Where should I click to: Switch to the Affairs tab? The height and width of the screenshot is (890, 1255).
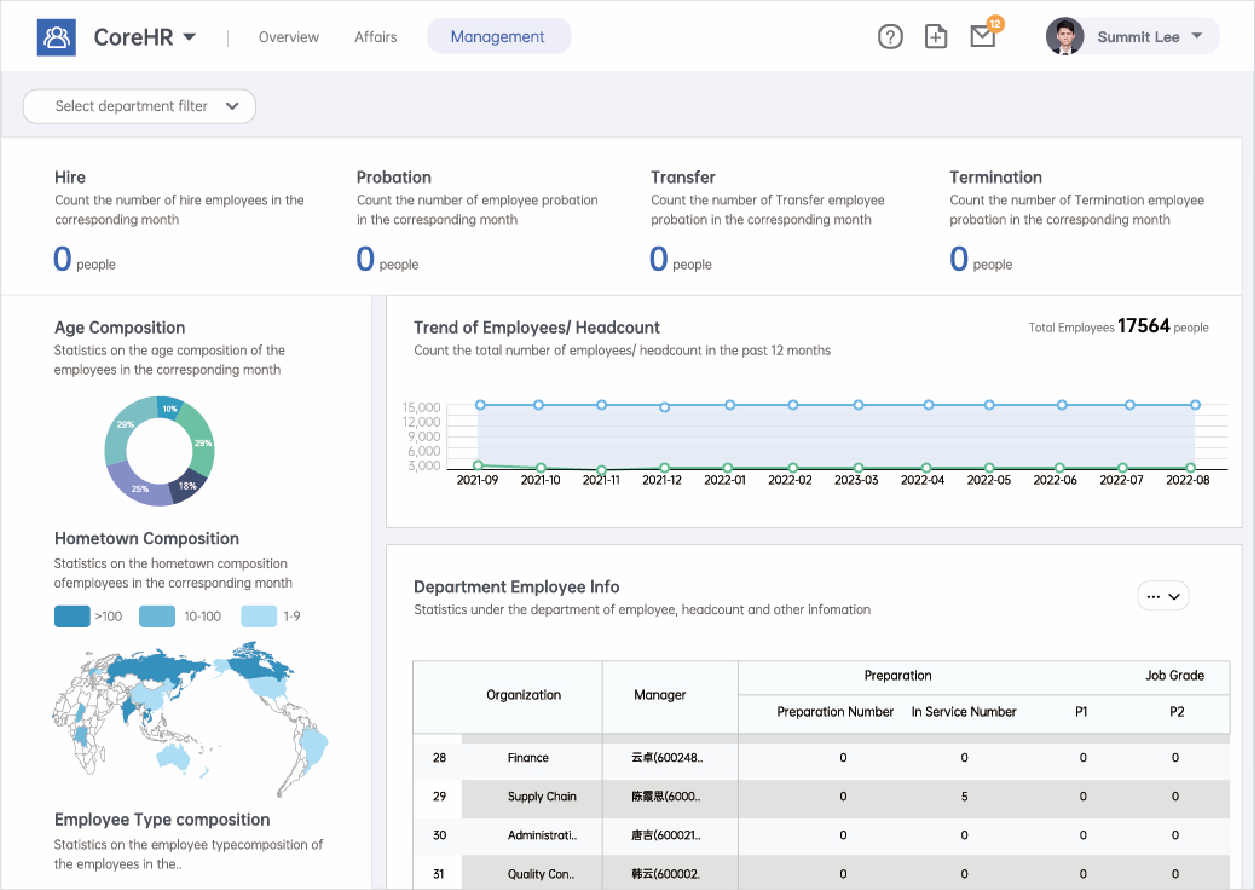coord(376,37)
